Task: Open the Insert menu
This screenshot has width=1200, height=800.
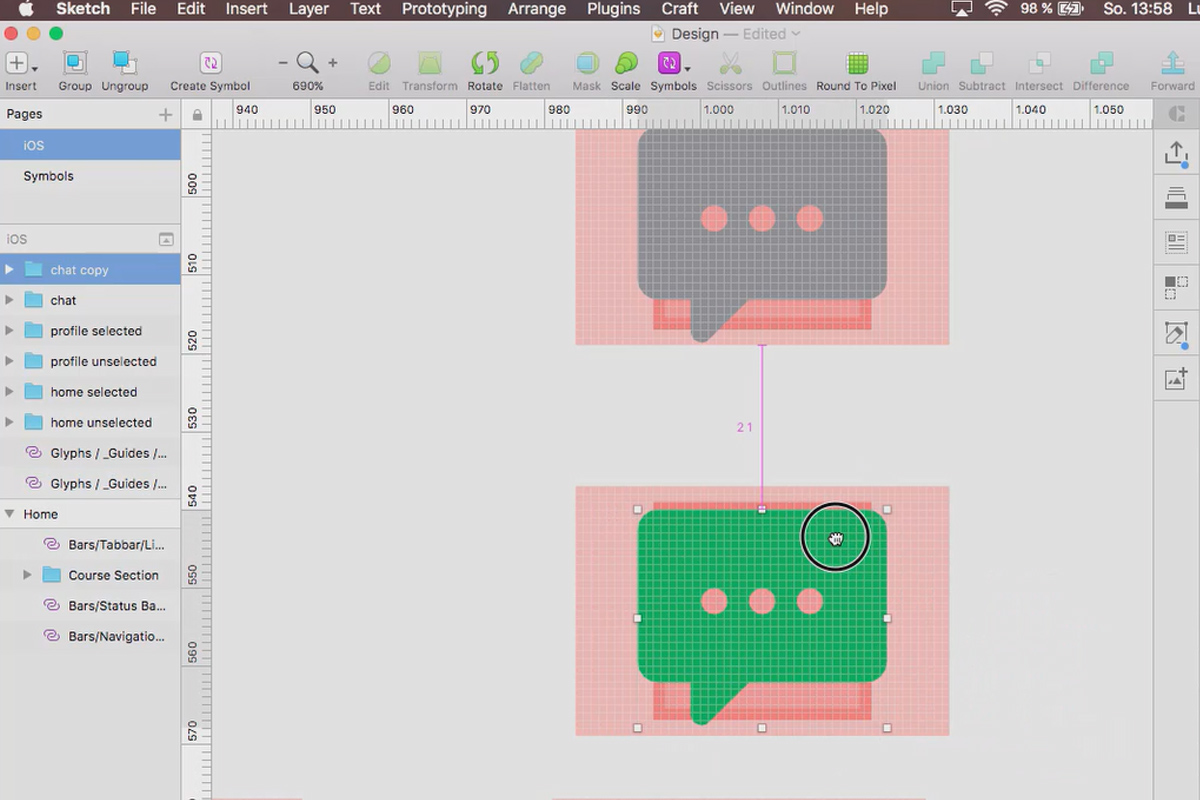Action: 246,9
